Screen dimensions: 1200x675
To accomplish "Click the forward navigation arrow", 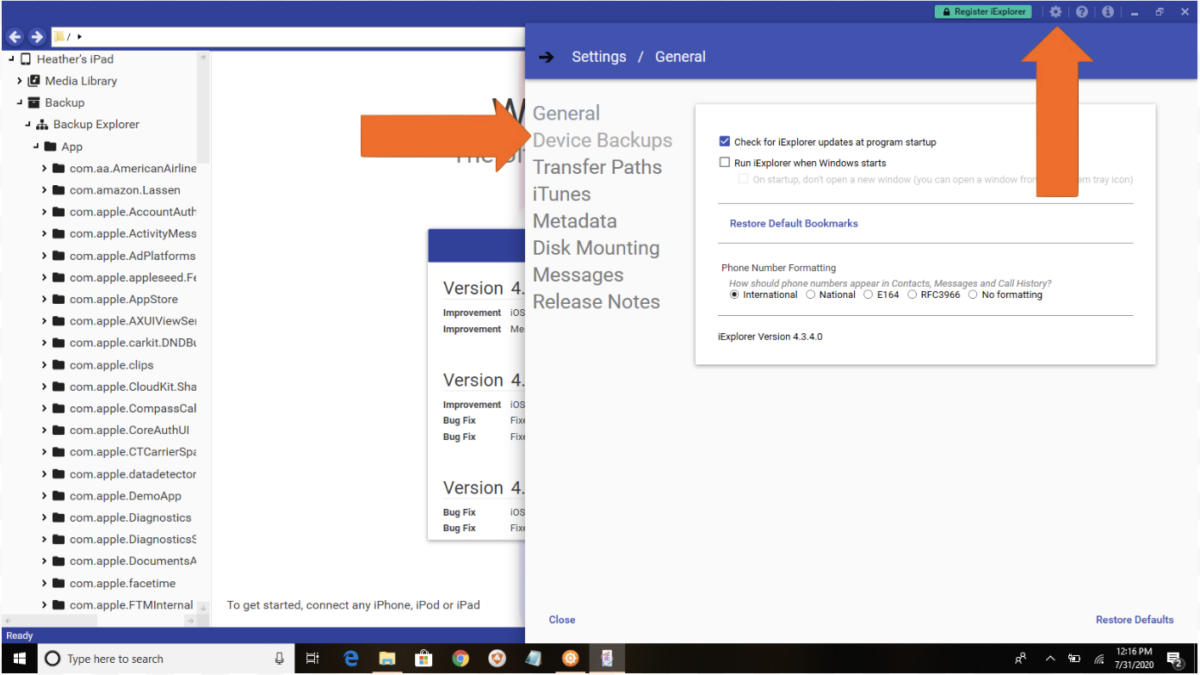I will pos(37,37).
